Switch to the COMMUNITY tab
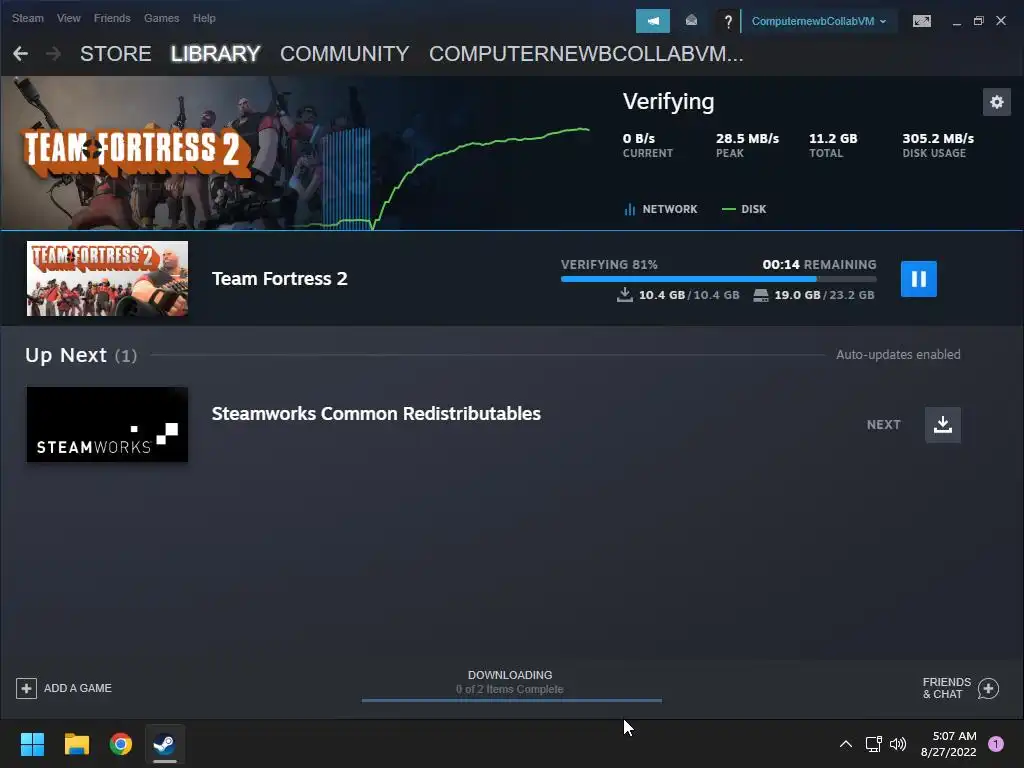This screenshot has width=1024, height=768. 344,54
